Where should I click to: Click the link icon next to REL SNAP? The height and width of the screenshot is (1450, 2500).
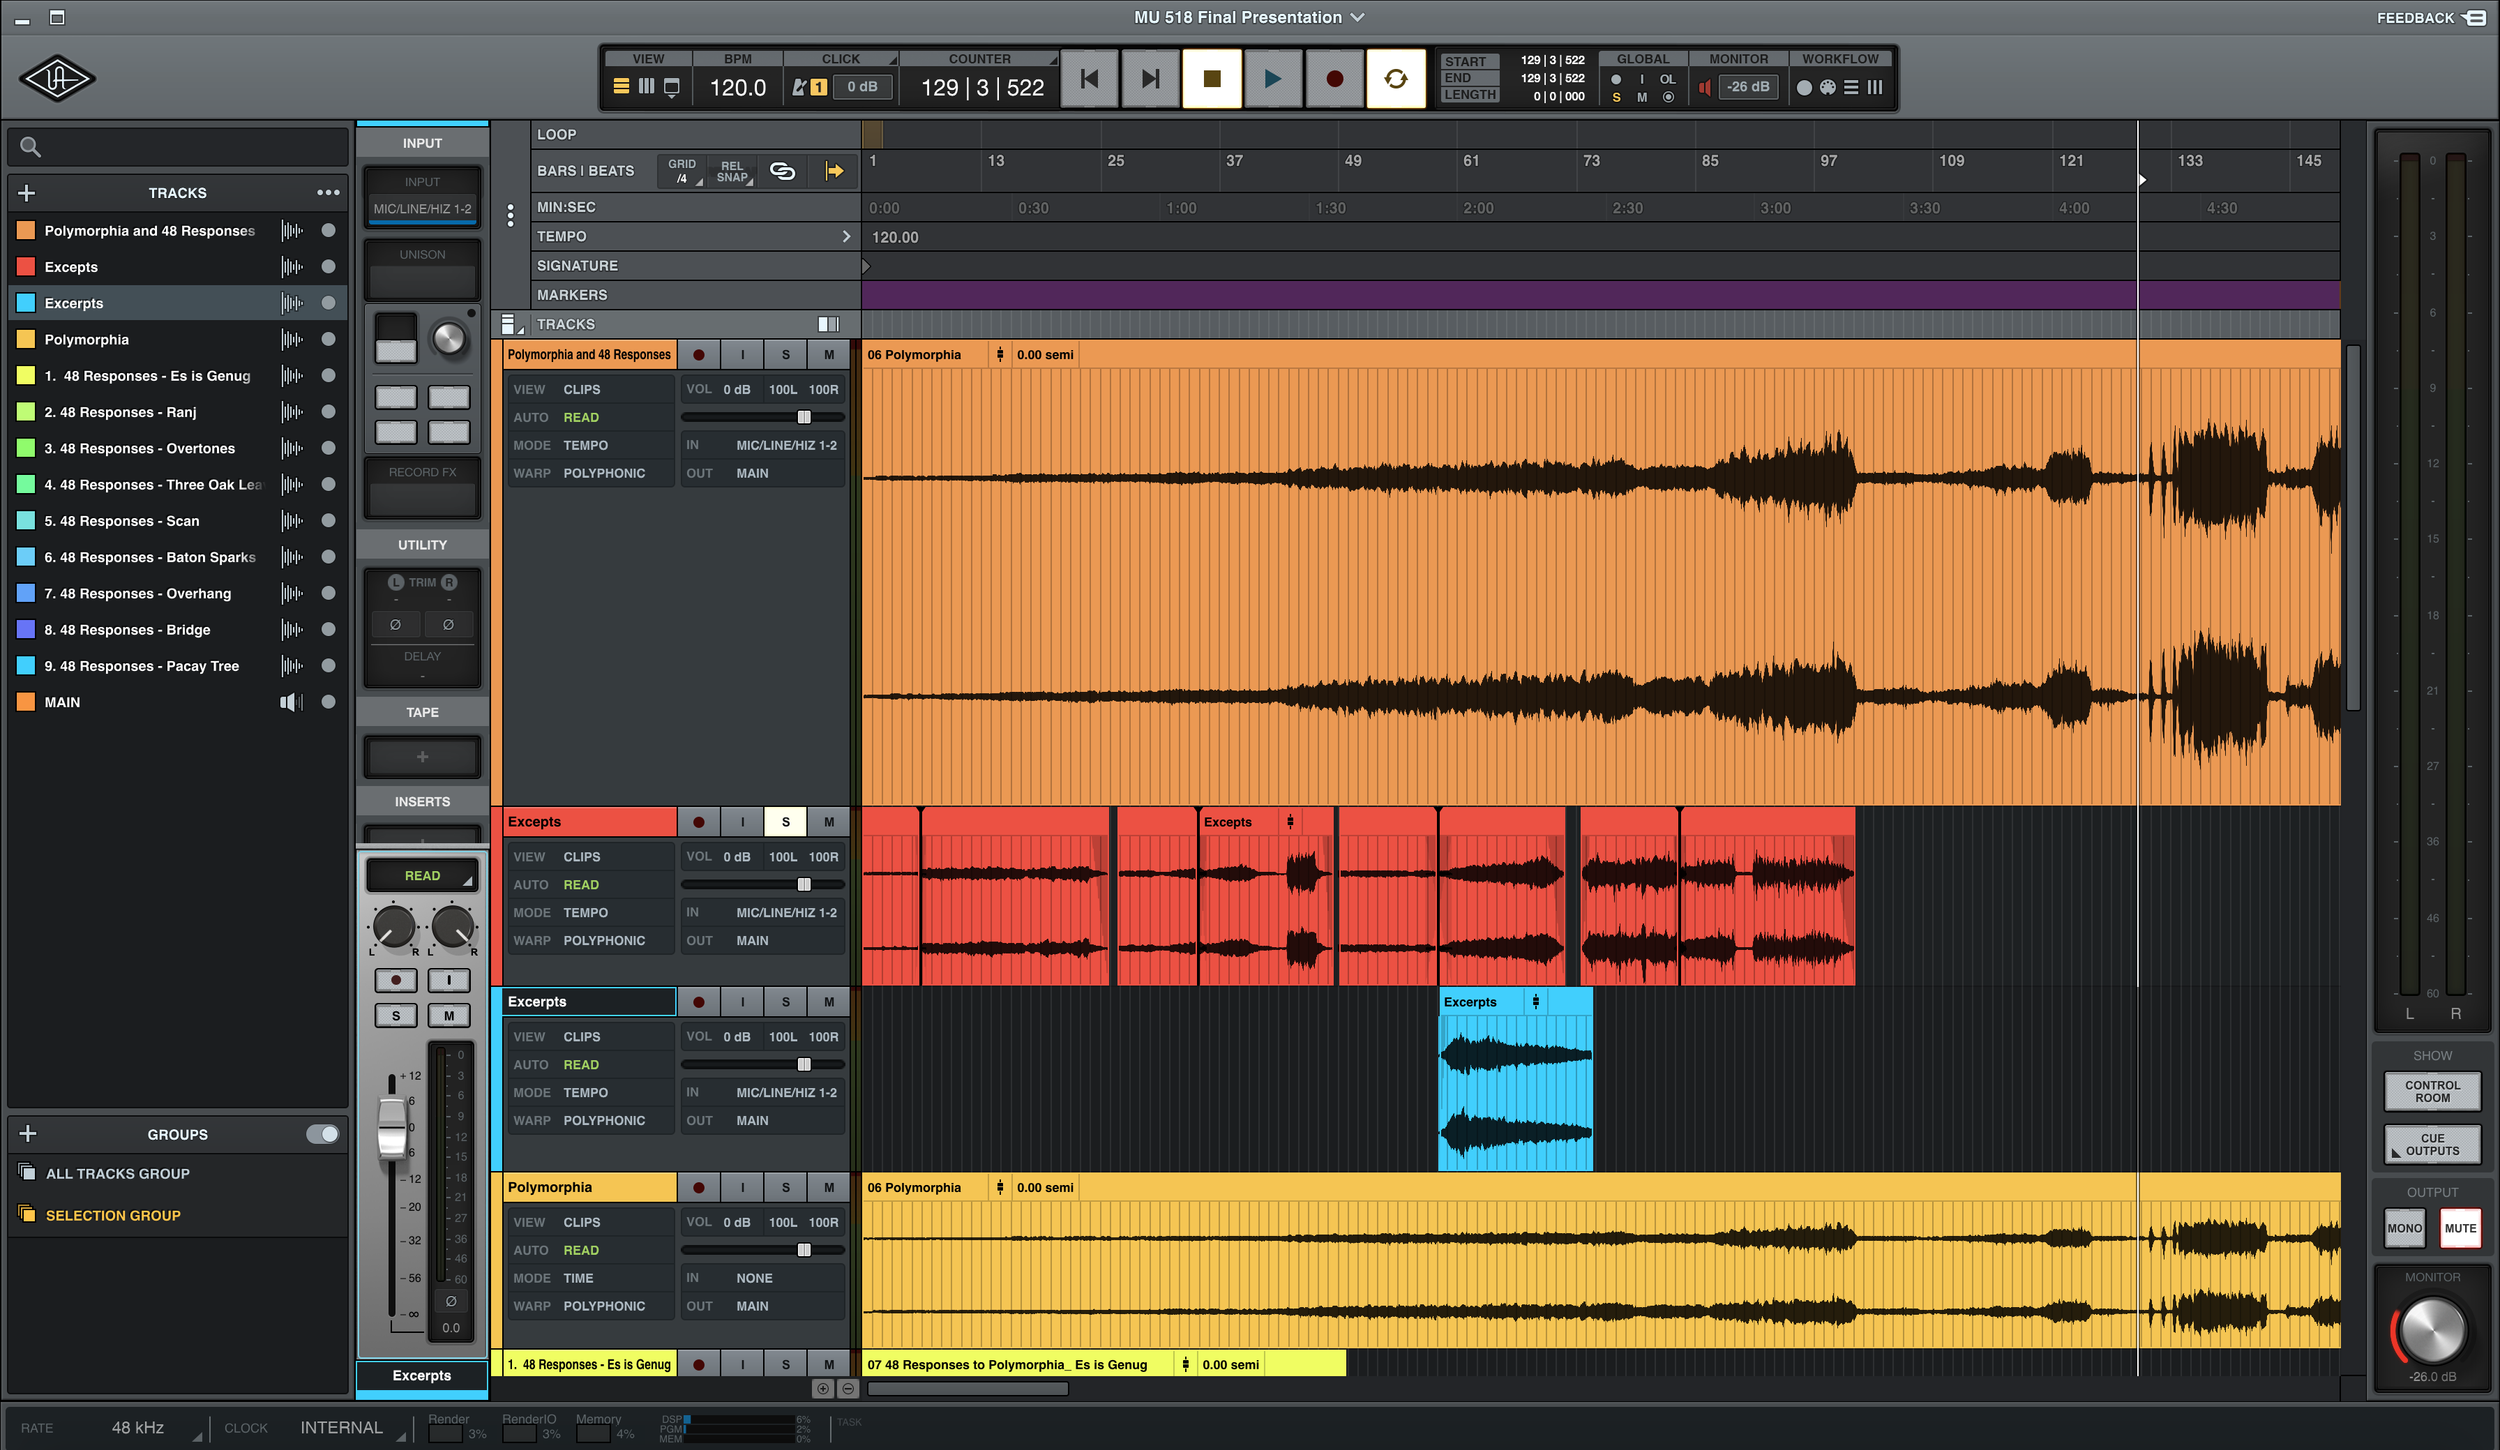tap(782, 171)
